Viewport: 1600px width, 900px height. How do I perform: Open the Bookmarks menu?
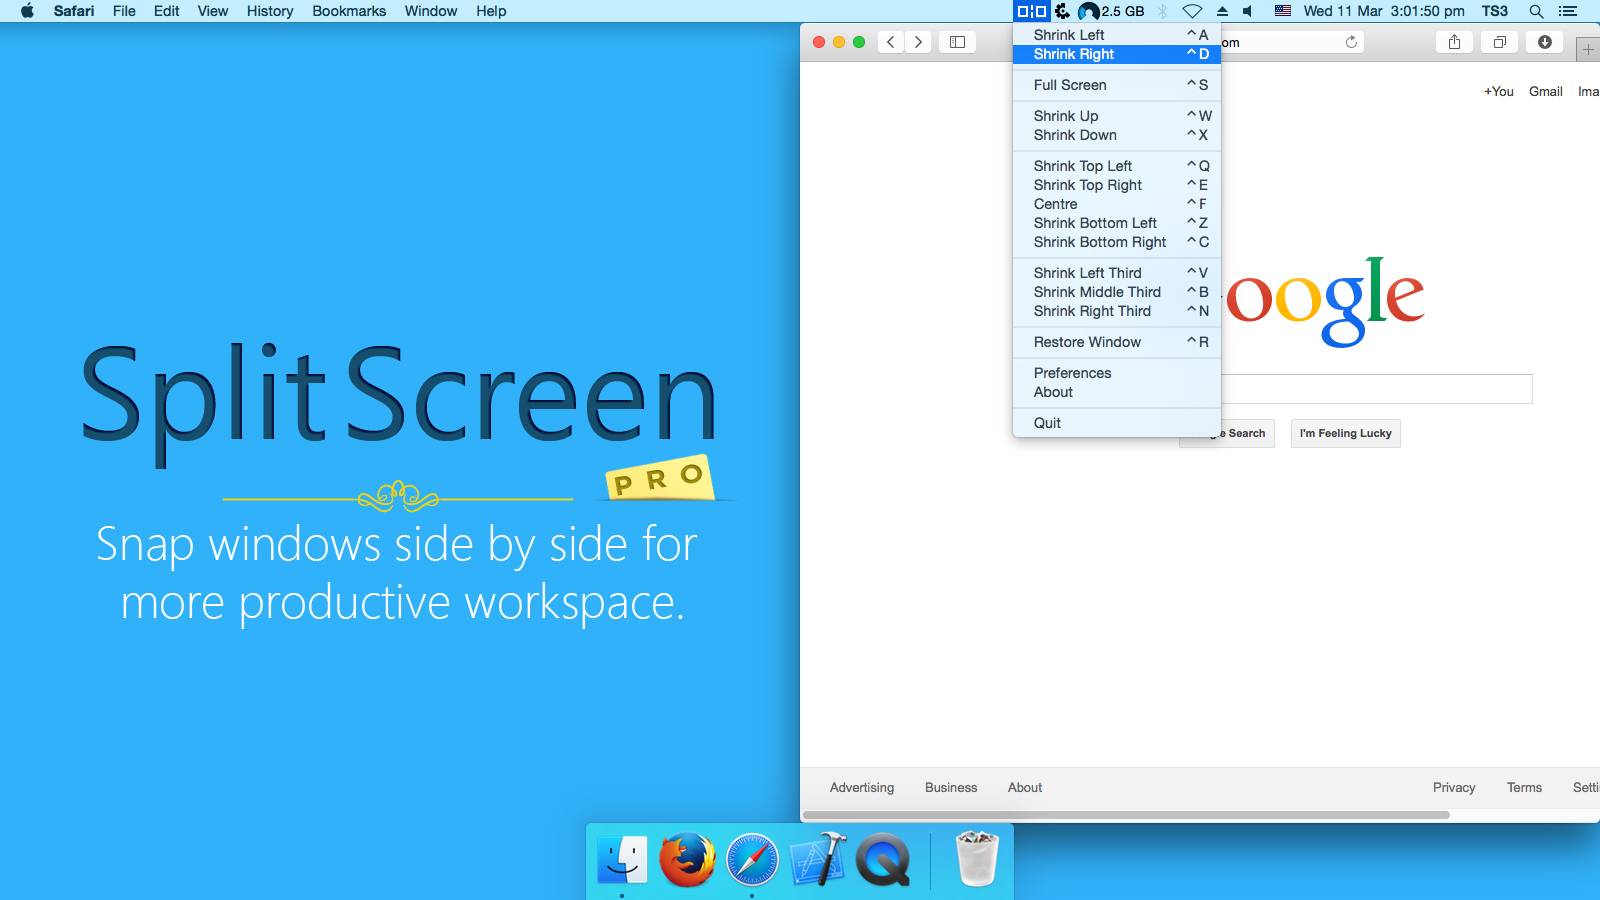[x=349, y=11]
